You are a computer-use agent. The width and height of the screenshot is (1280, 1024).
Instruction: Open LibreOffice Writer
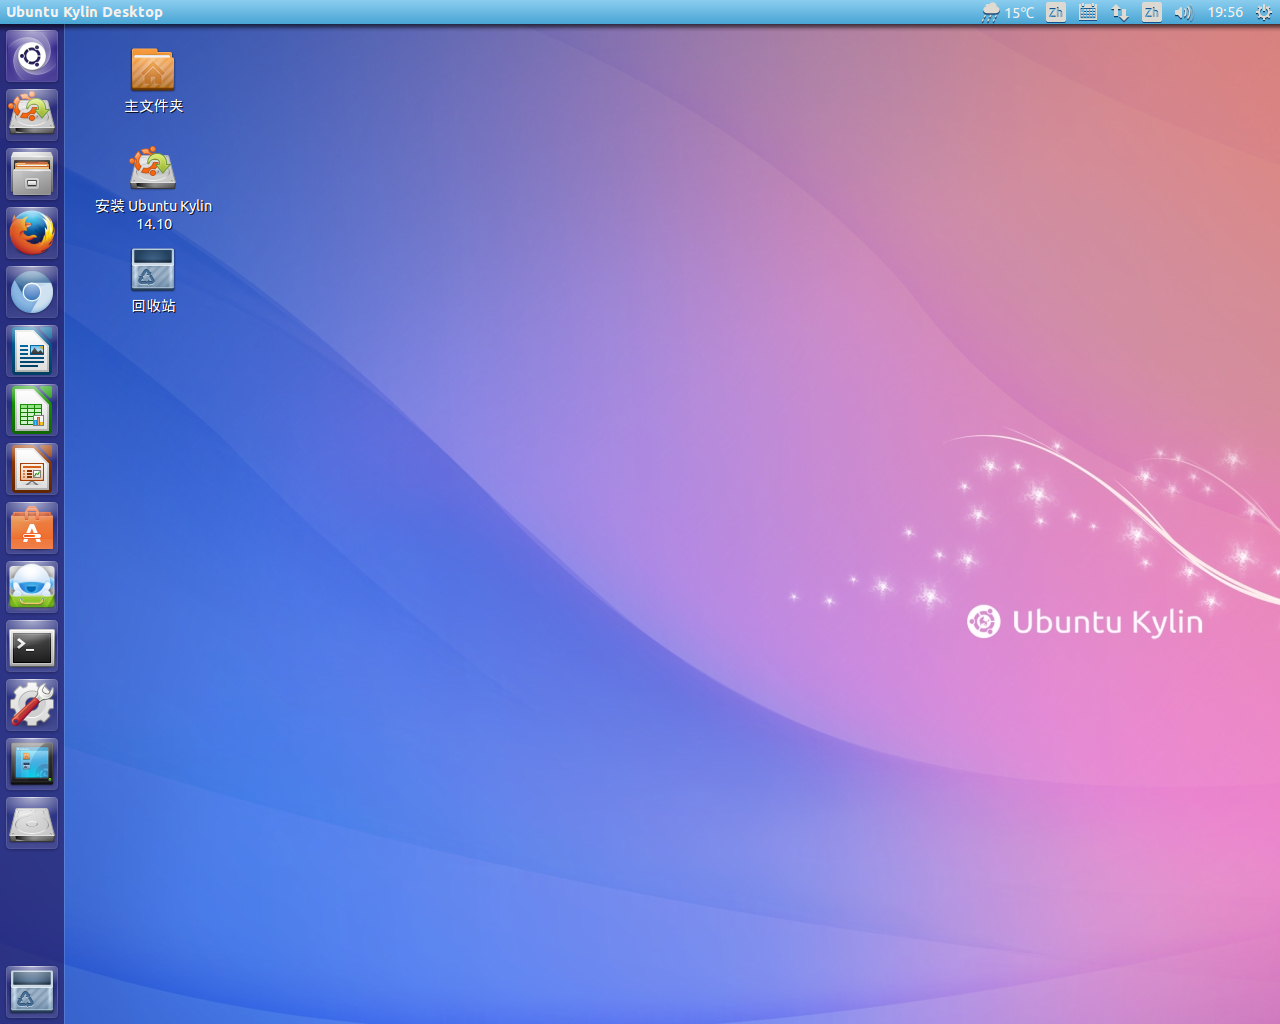(32, 351)
